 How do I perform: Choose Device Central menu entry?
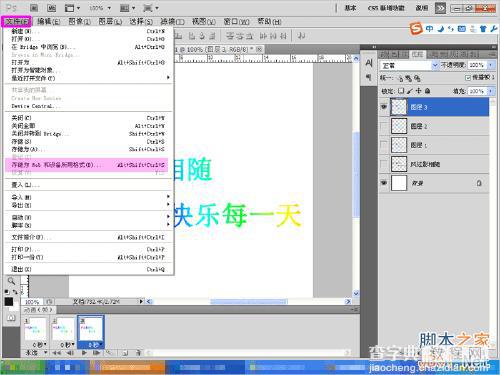point(88,106)
